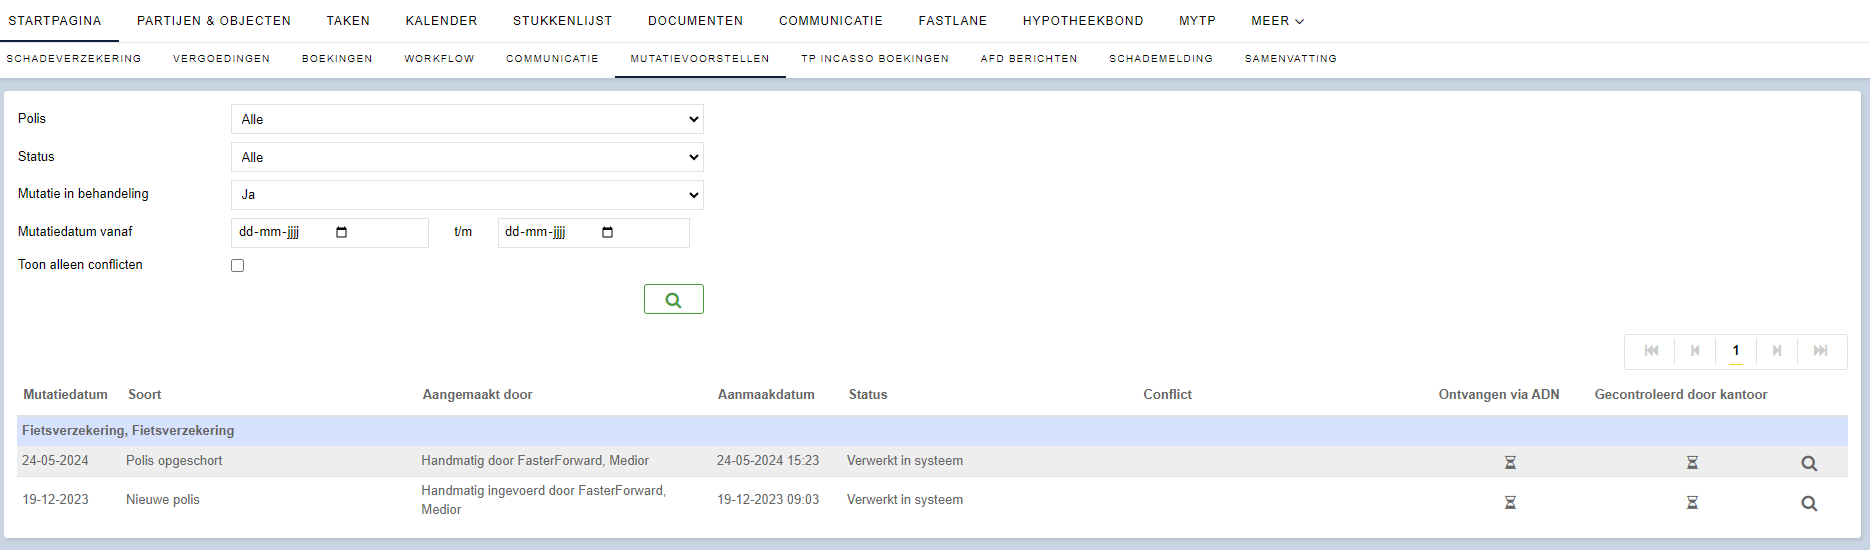This screenshot has width=1870, height=550.
Task: Click Aangemaakt door column header
Action: tap(477, 395)
